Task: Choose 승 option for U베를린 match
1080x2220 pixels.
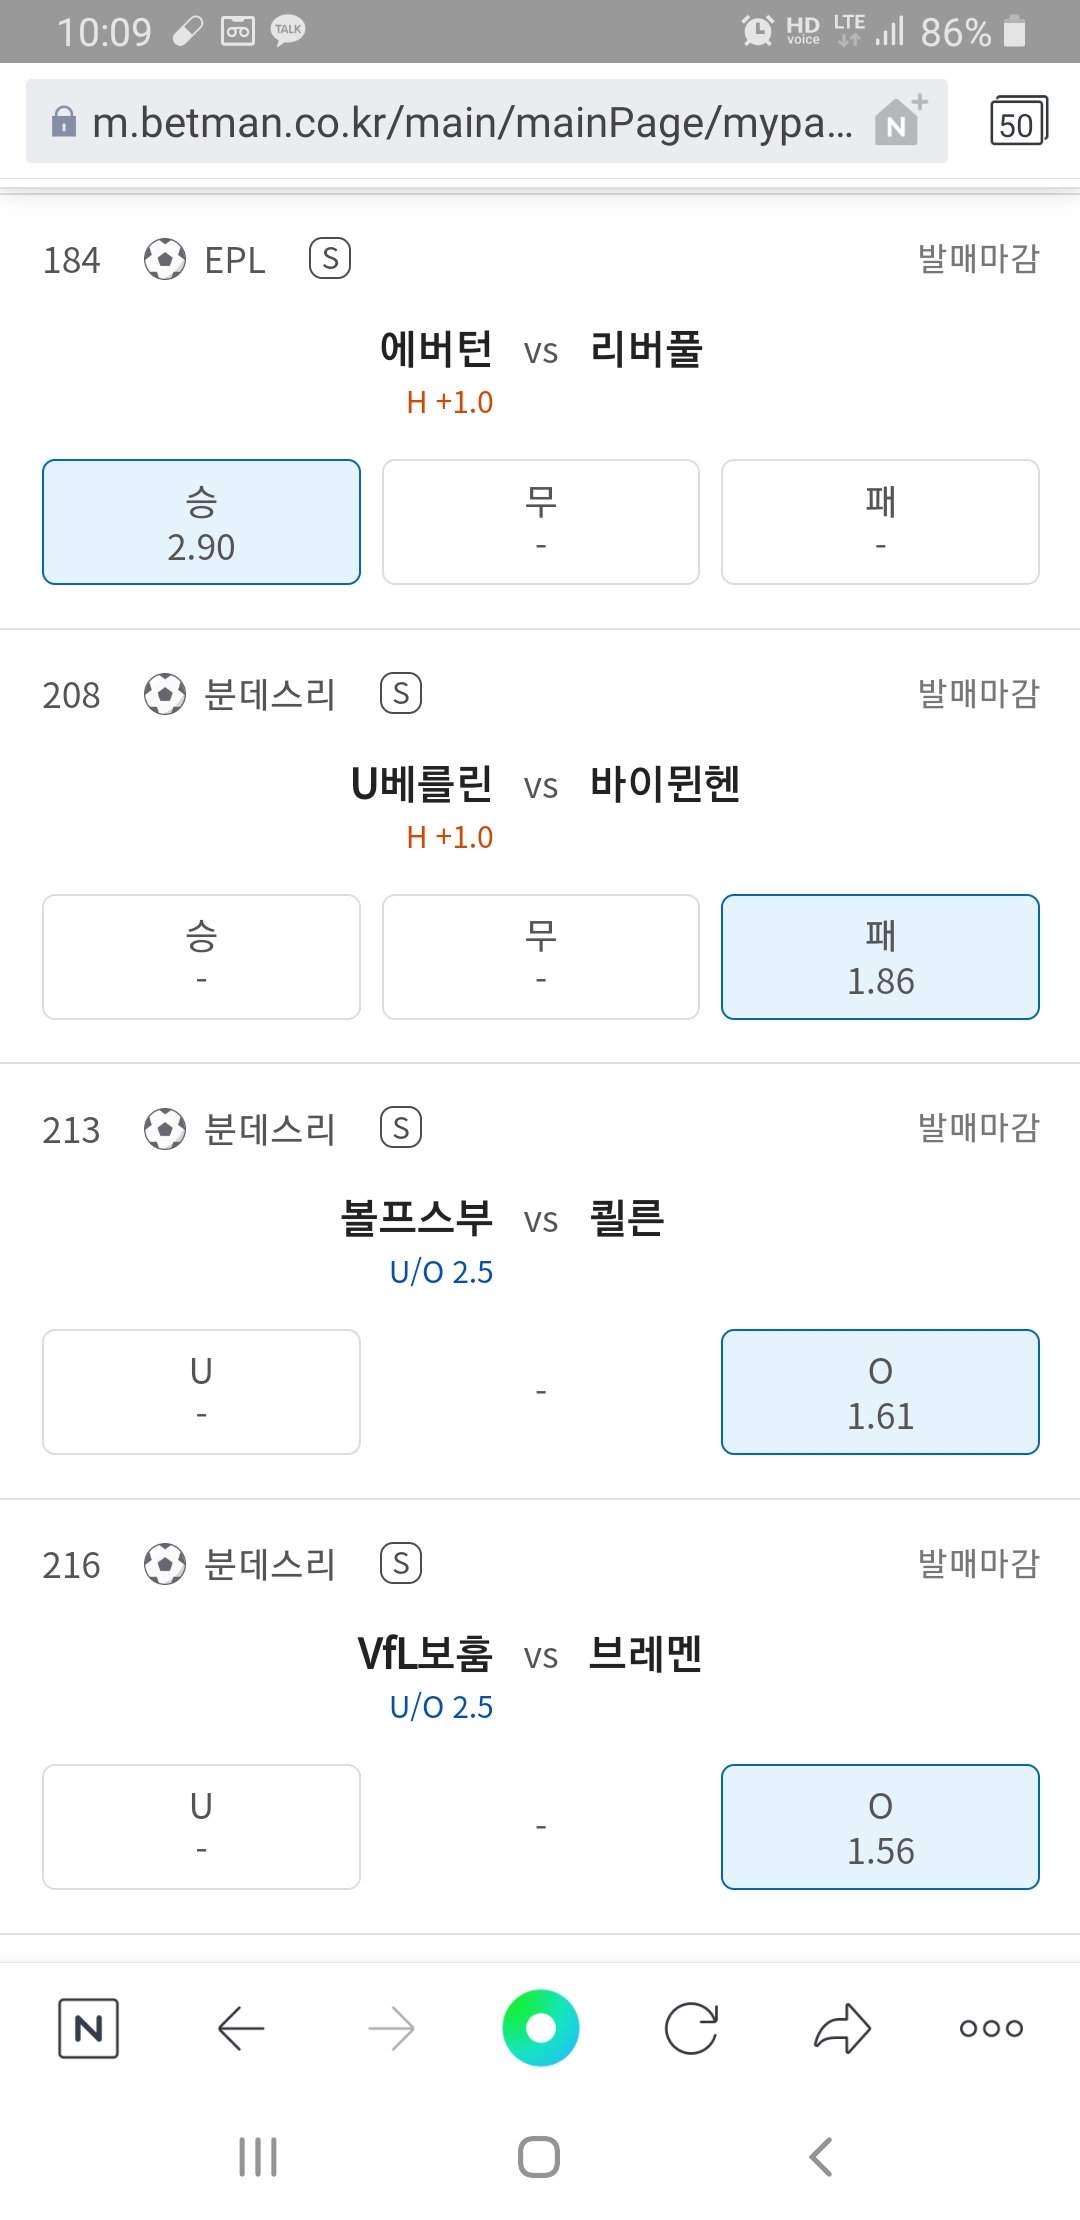Action: (201, 957)
